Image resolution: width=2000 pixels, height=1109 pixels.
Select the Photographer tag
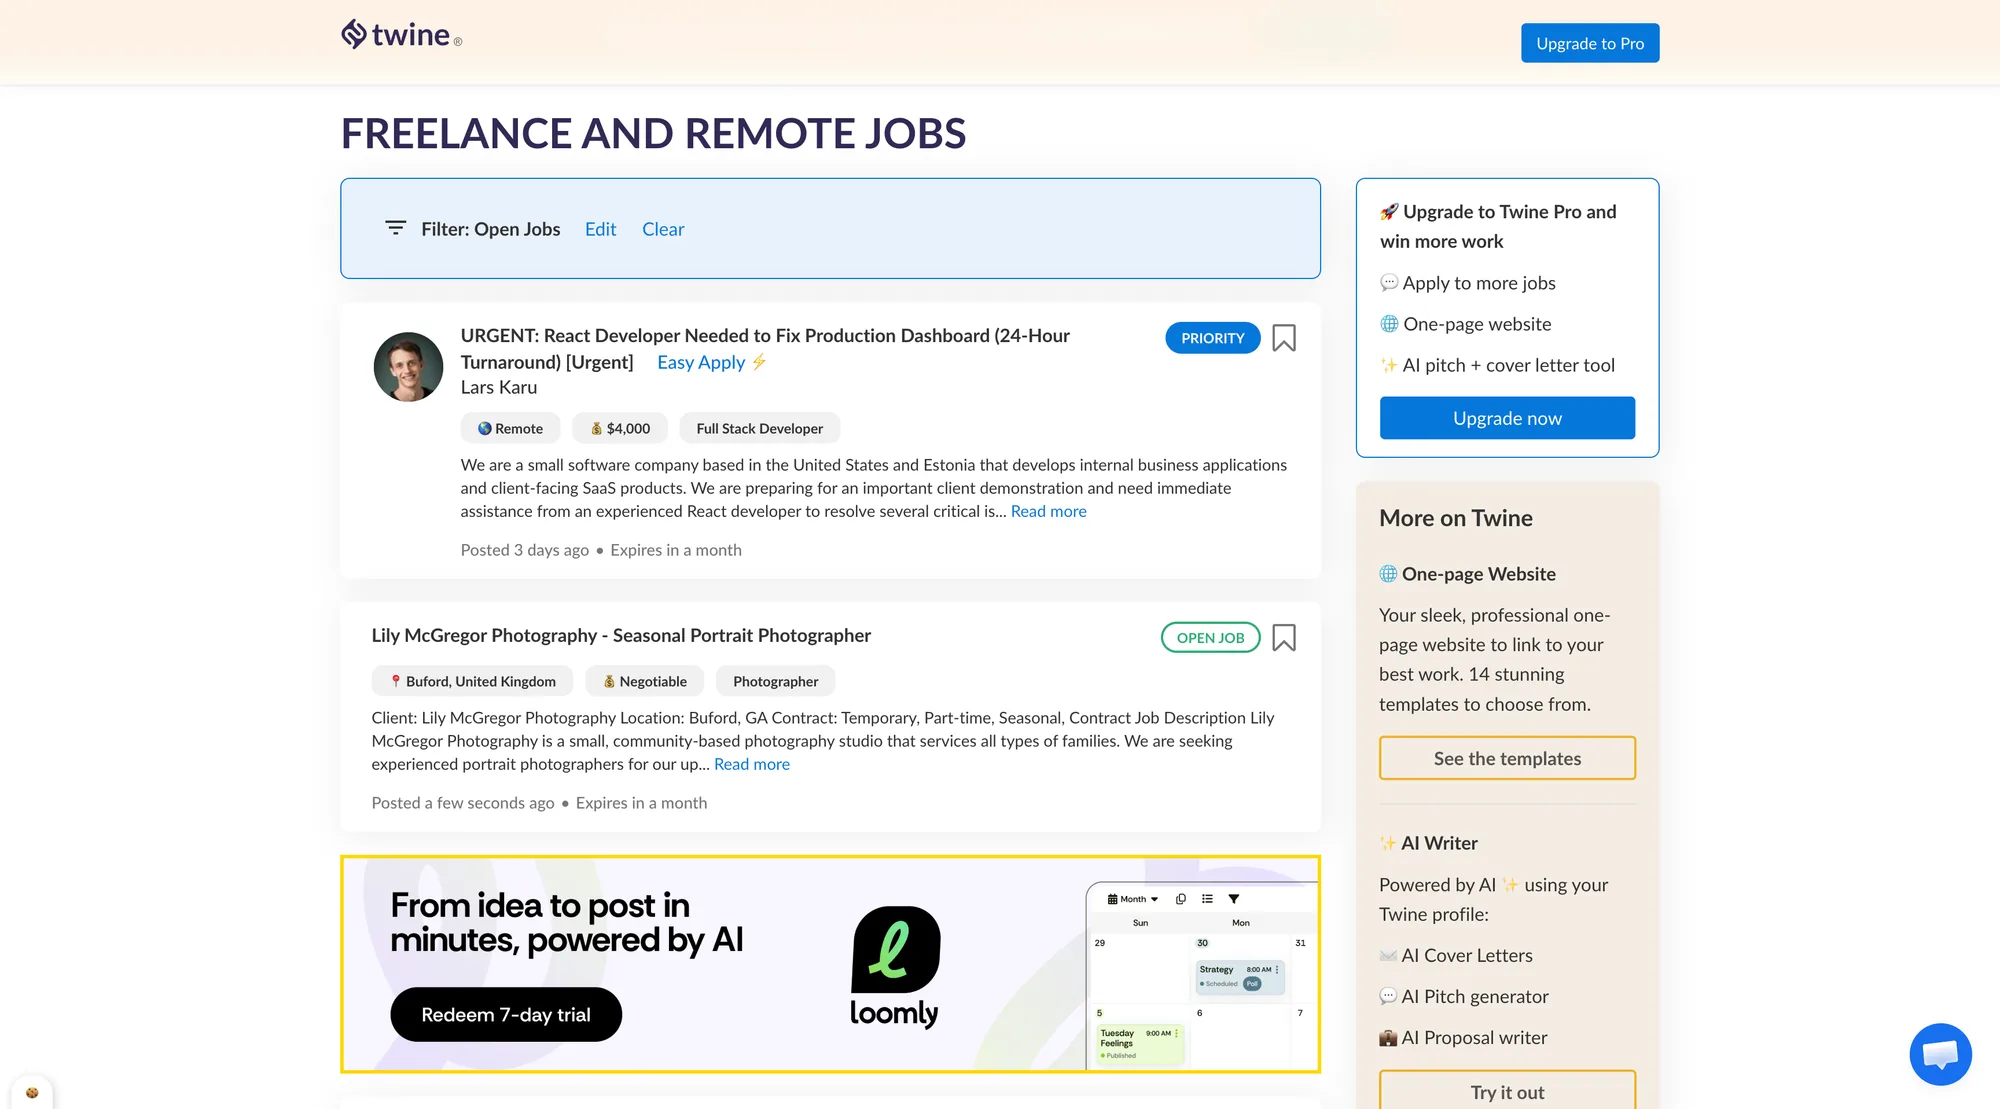775,681
